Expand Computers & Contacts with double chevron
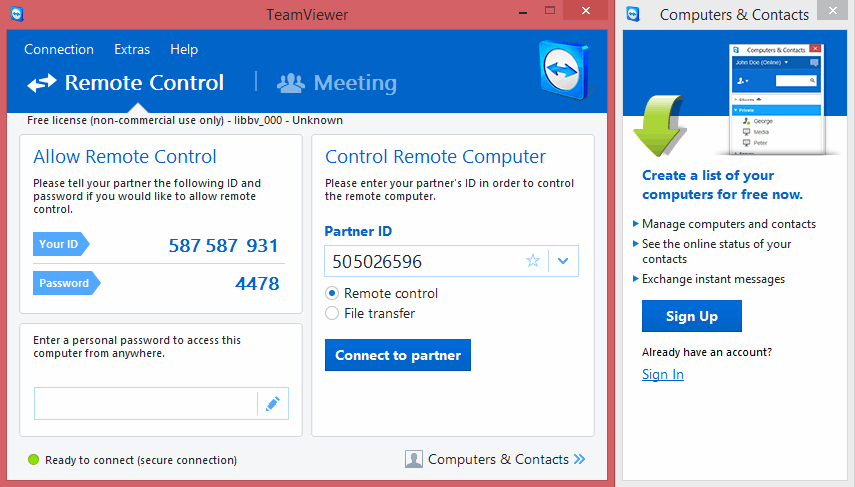This screenshot has width=855, height=487. [x=580, y=459]
